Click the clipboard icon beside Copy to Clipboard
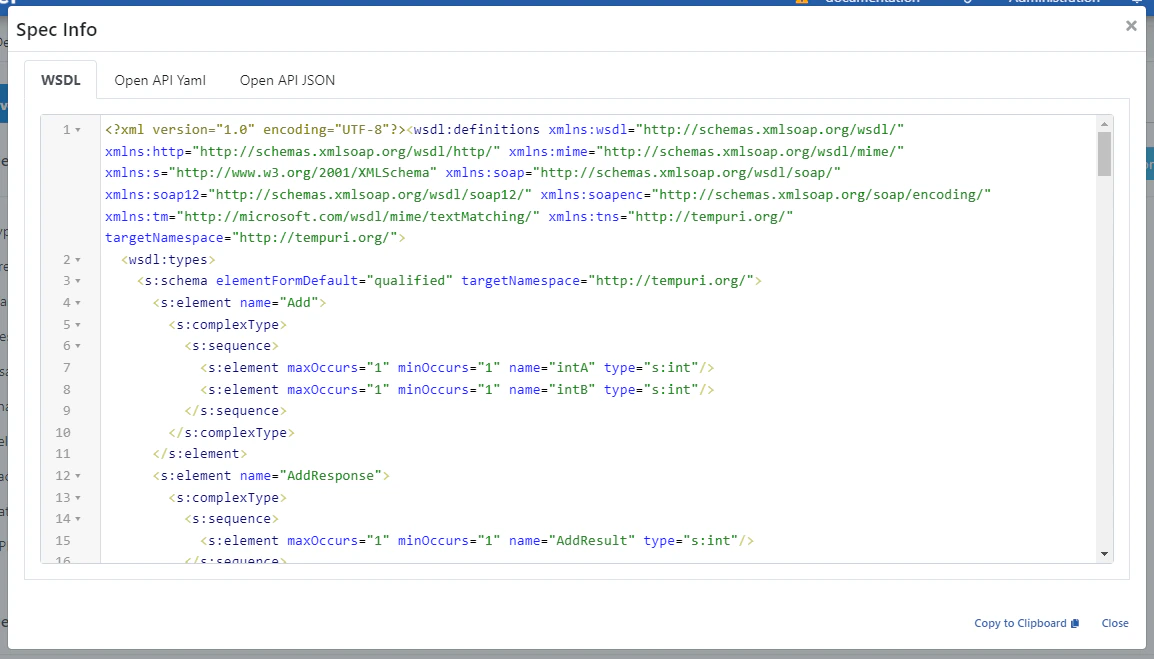This screenshot has width=1154, height=659. click(x=1073, y=622)
